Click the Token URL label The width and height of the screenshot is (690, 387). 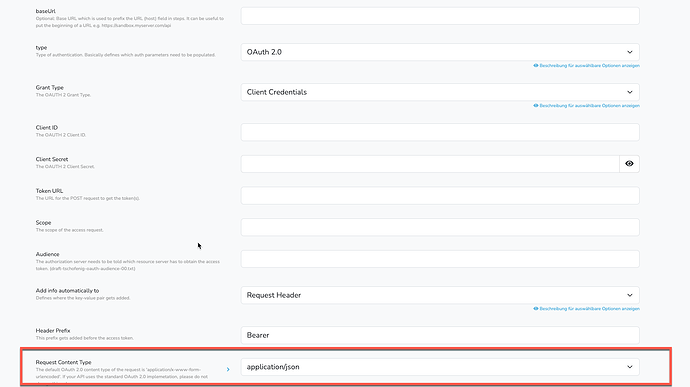click(49, 191)
